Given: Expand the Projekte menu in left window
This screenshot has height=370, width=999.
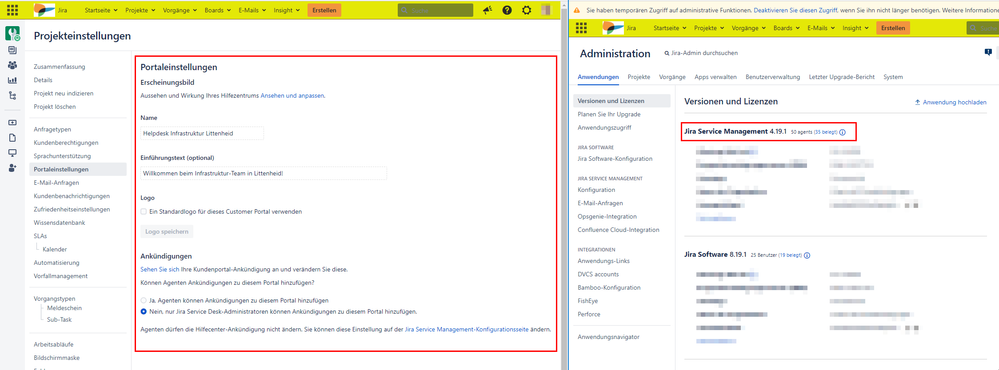Looking at the screenshot, I should [141, 11].
